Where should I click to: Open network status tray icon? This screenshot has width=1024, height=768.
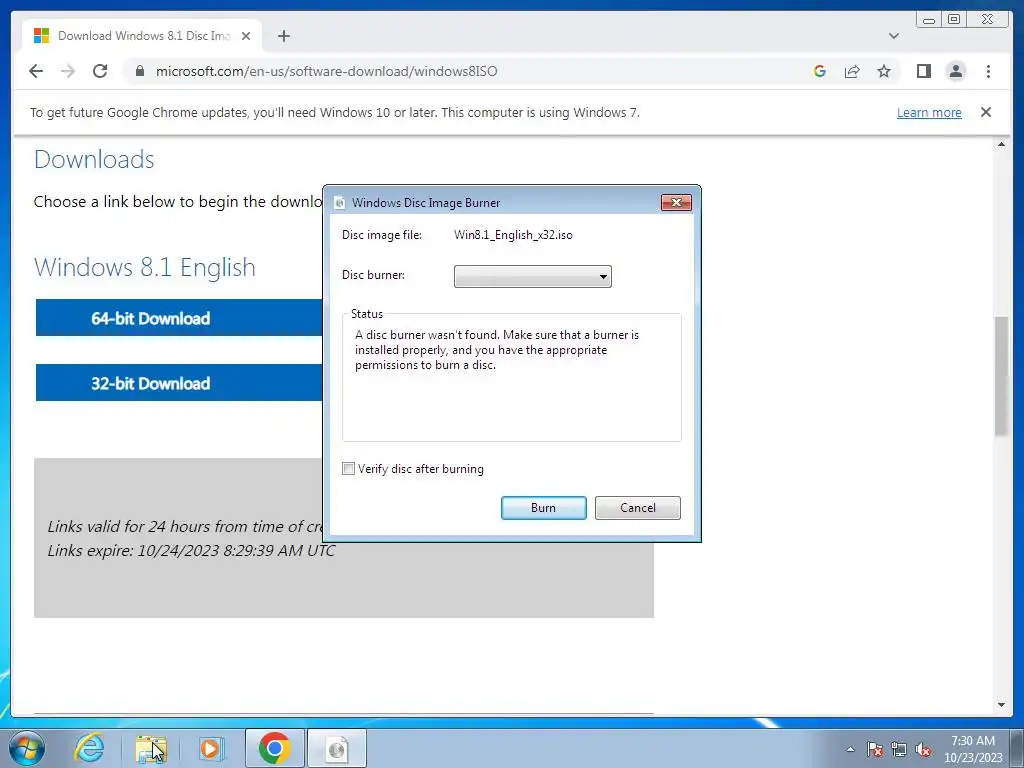tap(899, 749)
